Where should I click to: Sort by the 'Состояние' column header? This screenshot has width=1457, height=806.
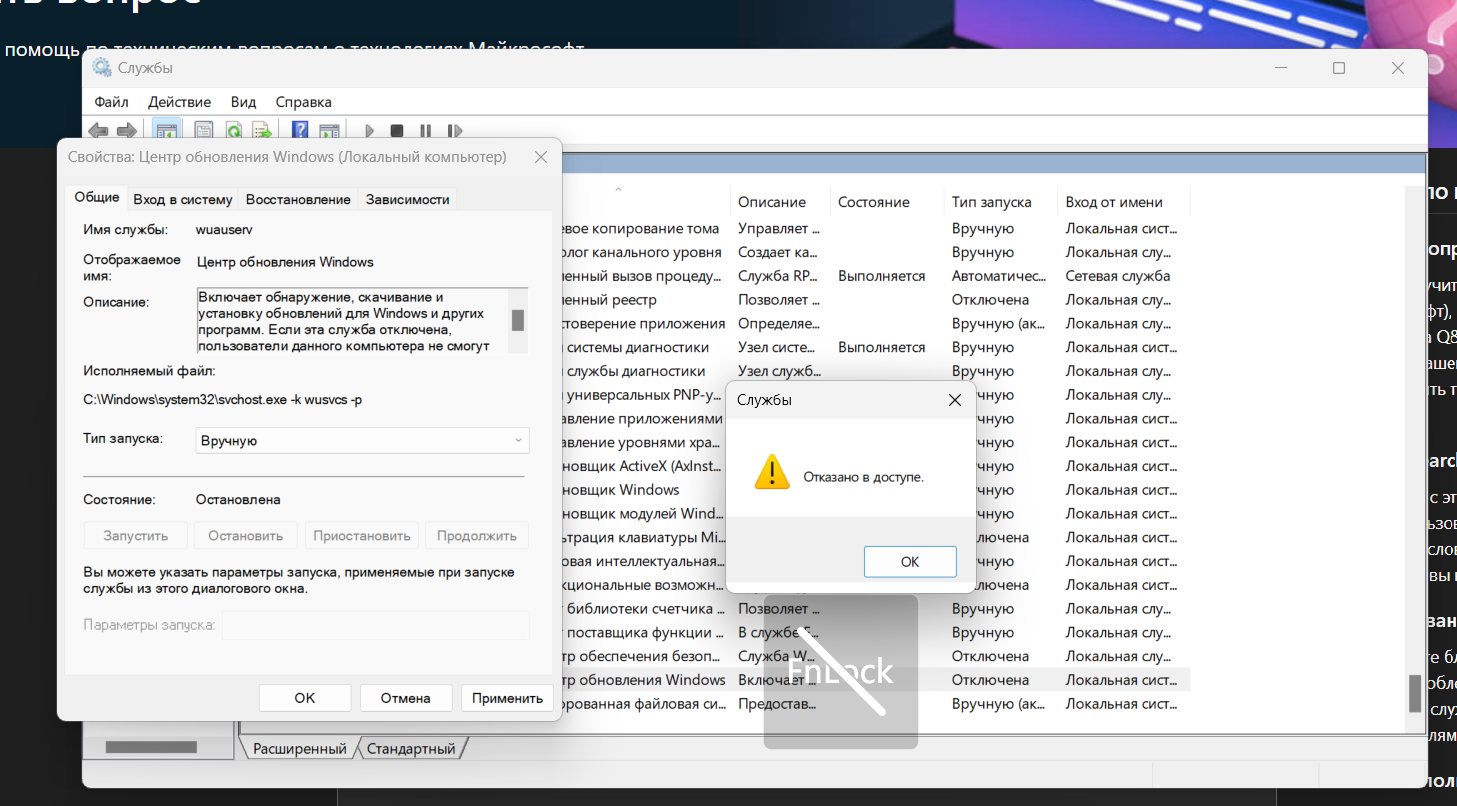[x=874, y=202]
